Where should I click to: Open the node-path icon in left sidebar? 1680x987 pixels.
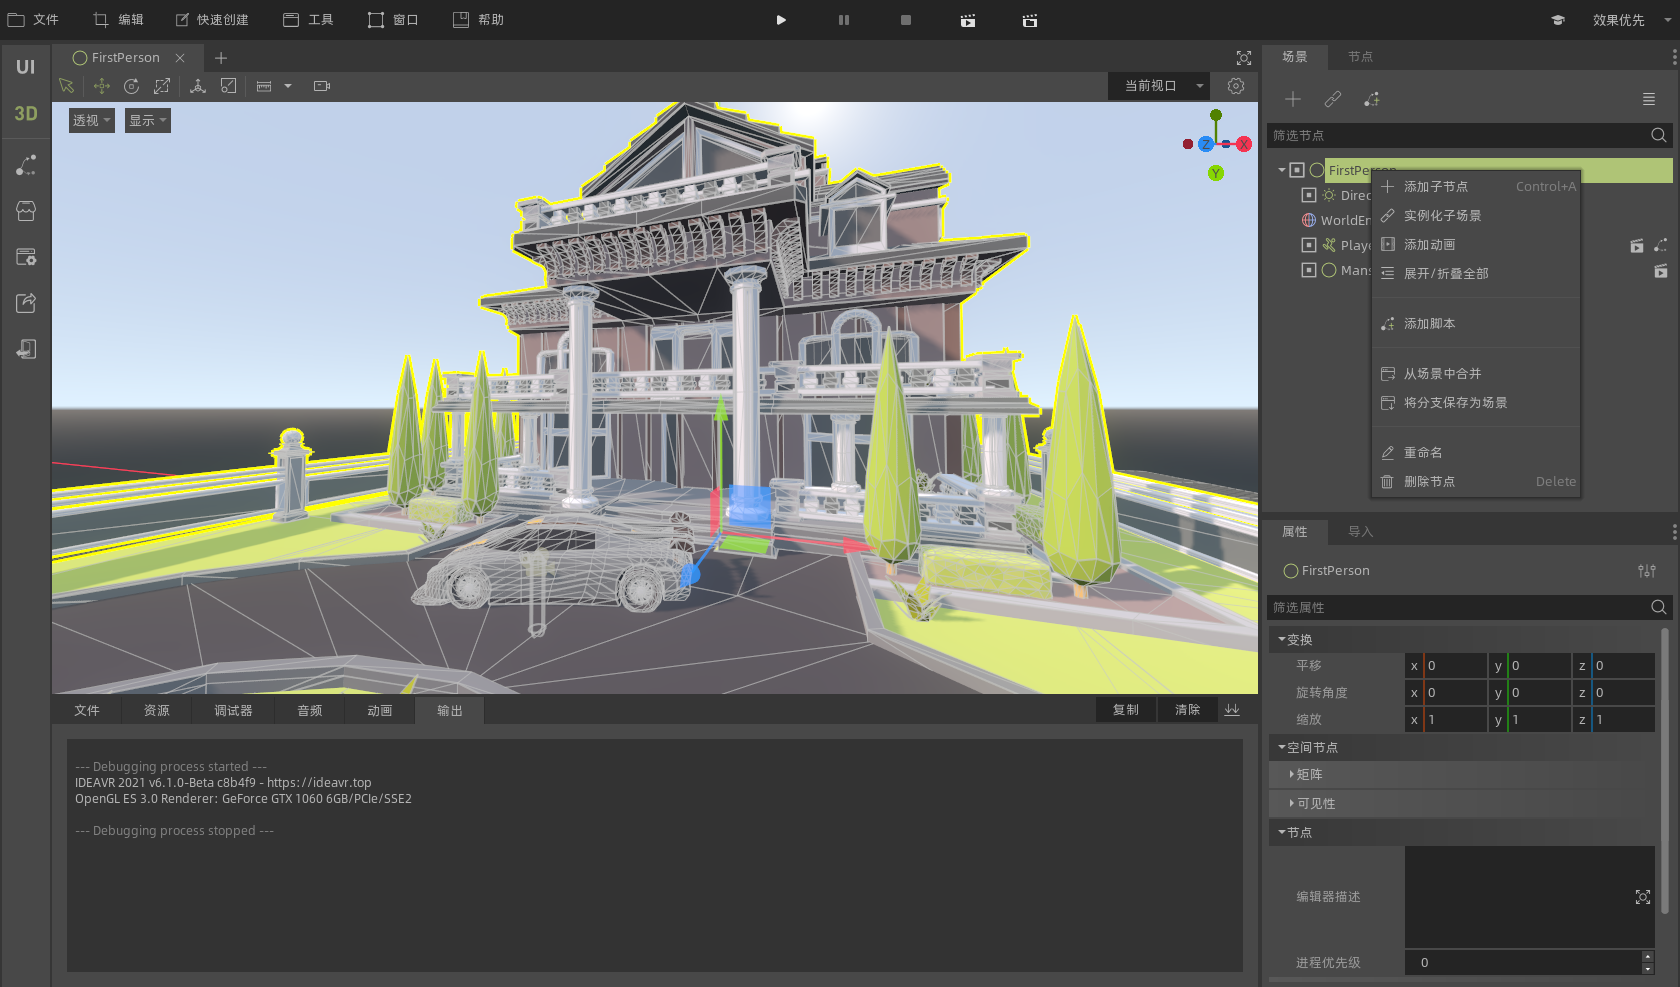click(x=26, y=165)
